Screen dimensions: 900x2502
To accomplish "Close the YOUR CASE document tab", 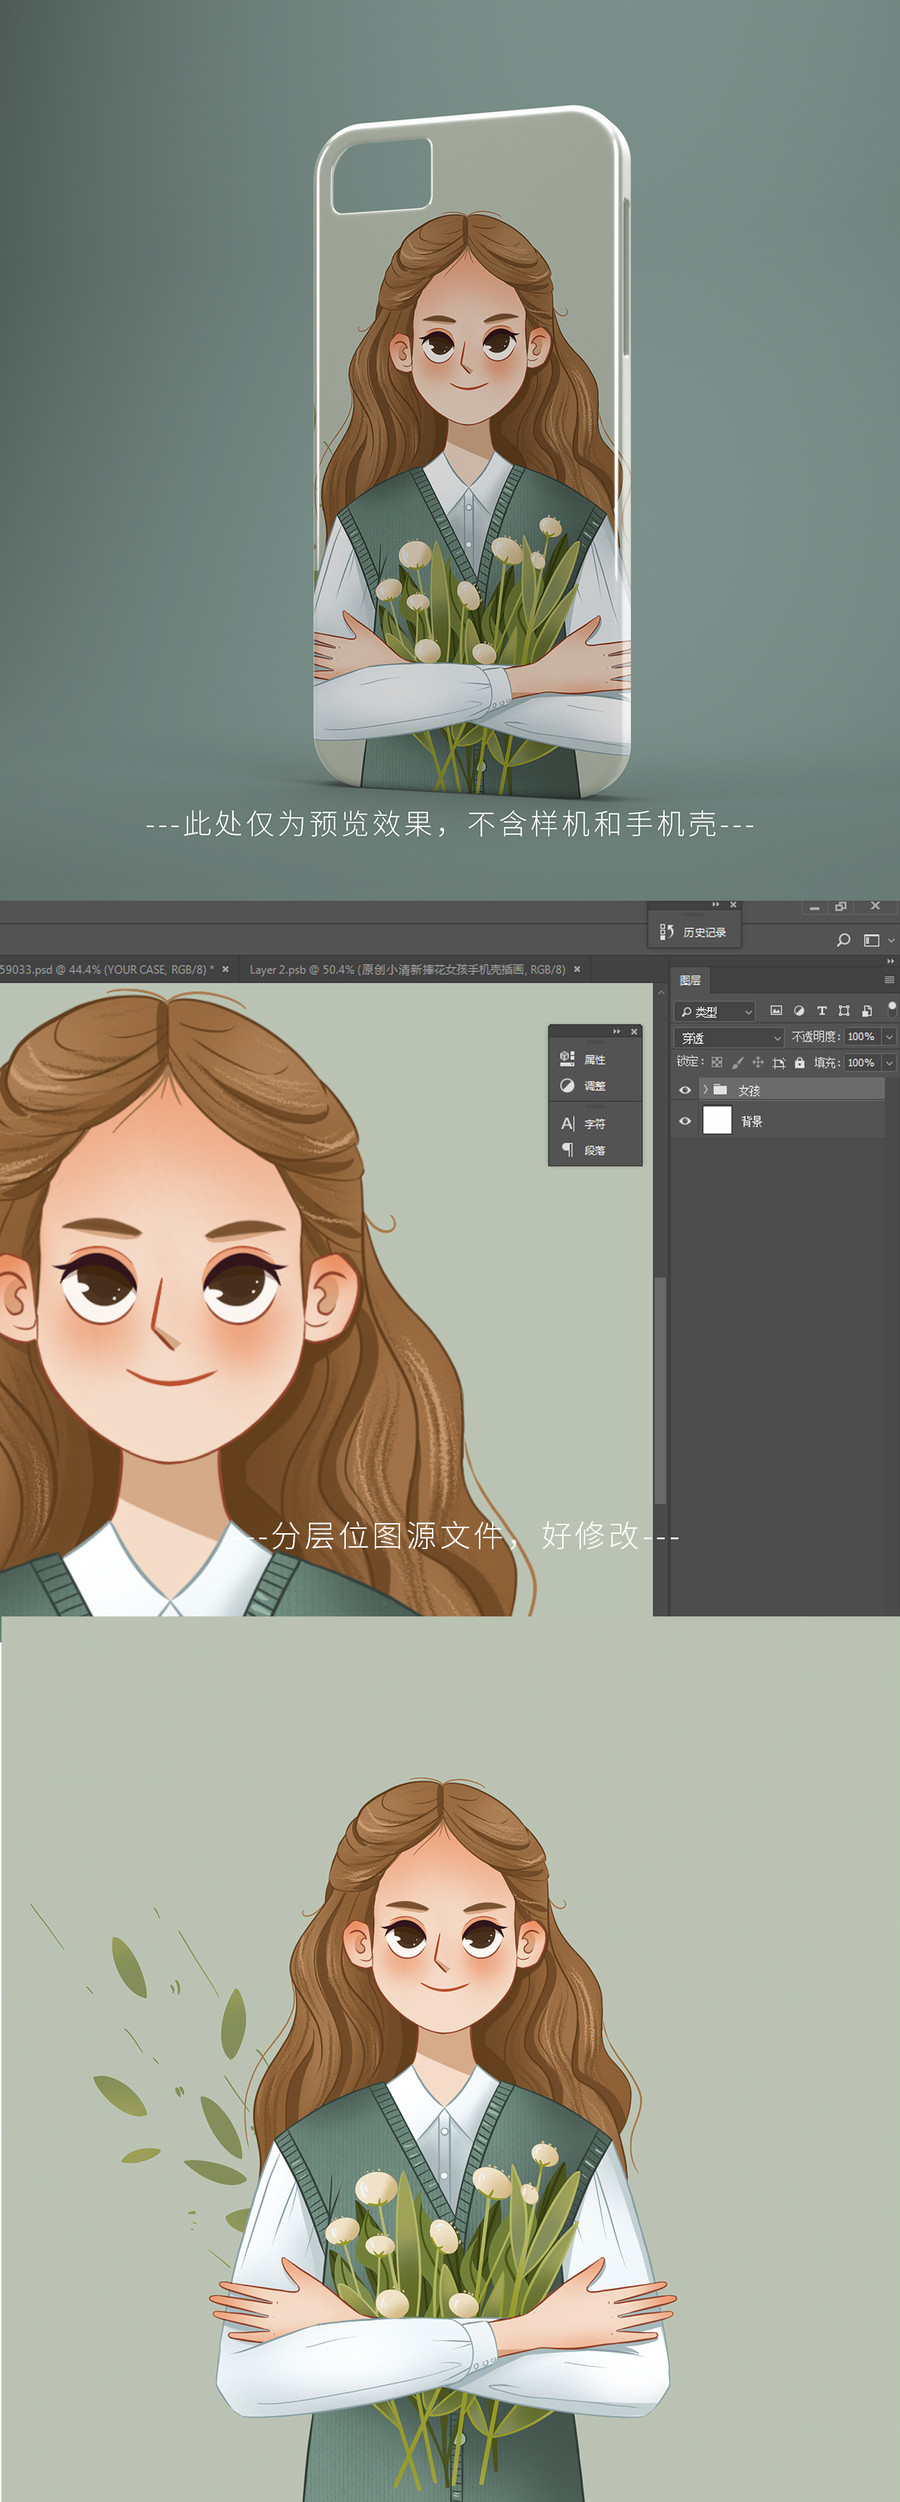I will coord(225,969).
